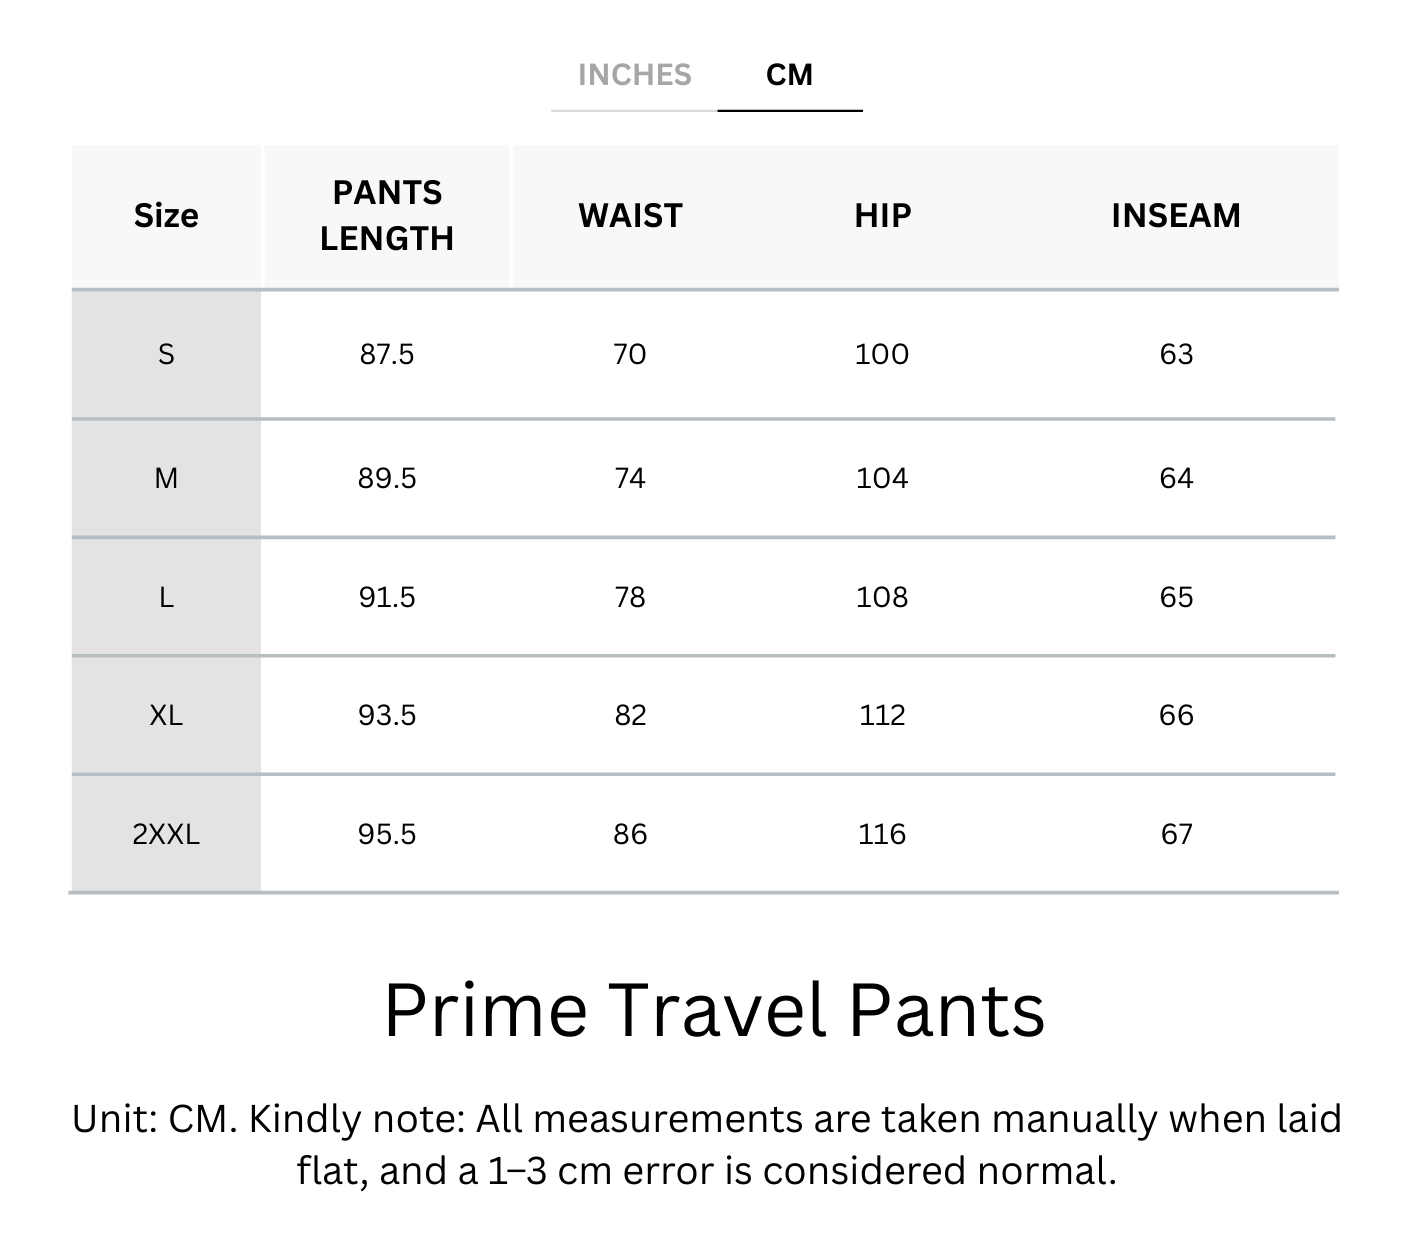
Task: Click the waist value 74
Action: 630,478
